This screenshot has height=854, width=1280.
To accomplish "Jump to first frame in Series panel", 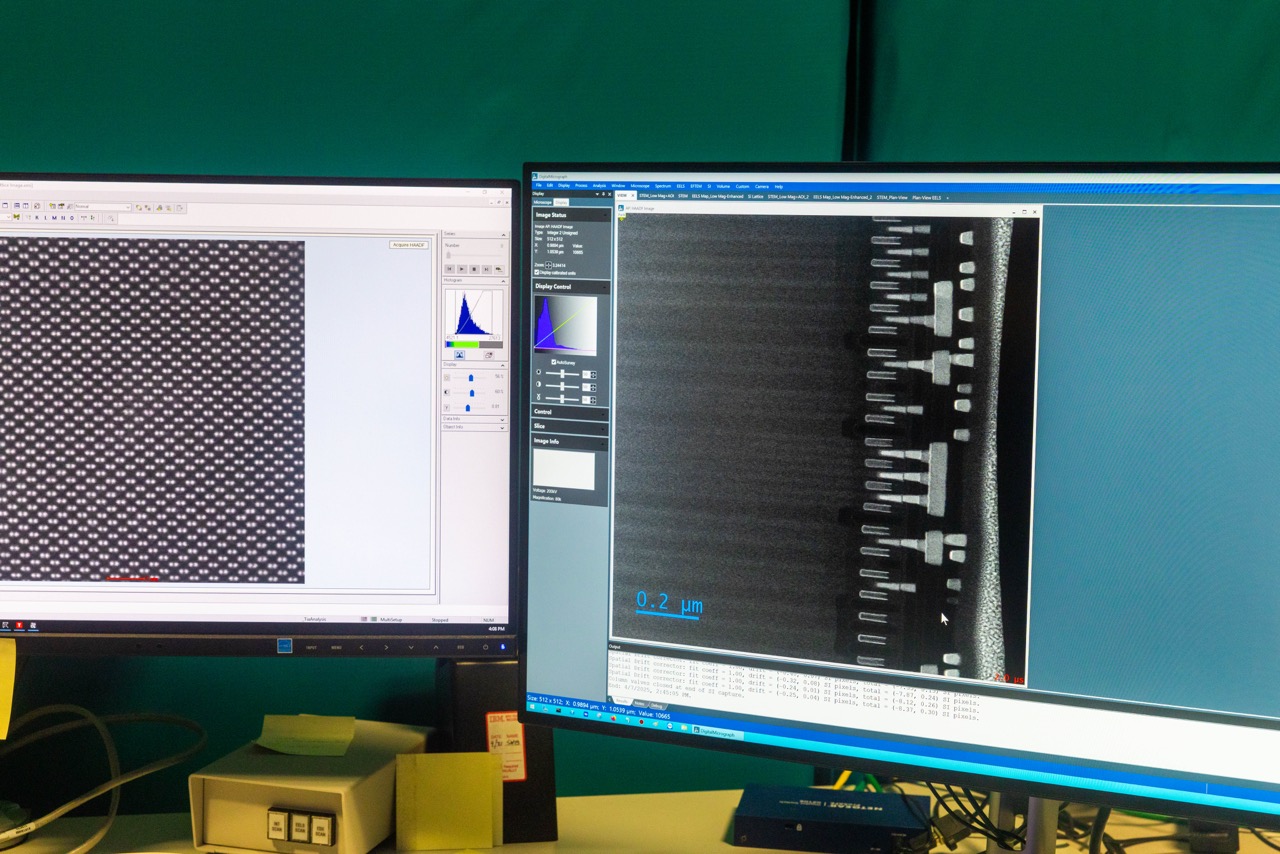I will (x=449, y=269).
